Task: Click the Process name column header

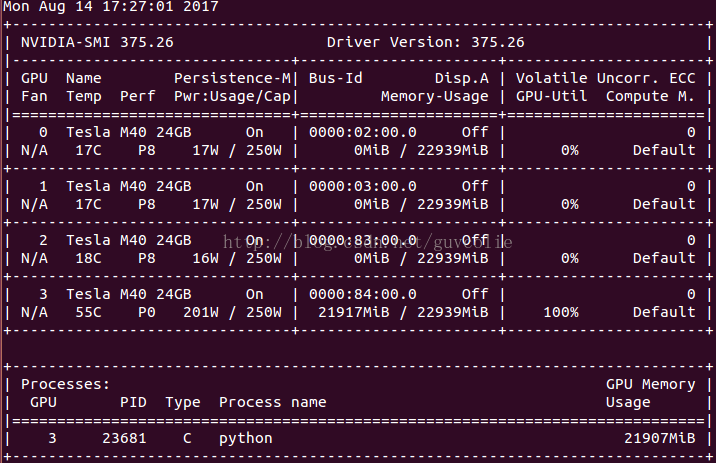Action: coord(273,402)
